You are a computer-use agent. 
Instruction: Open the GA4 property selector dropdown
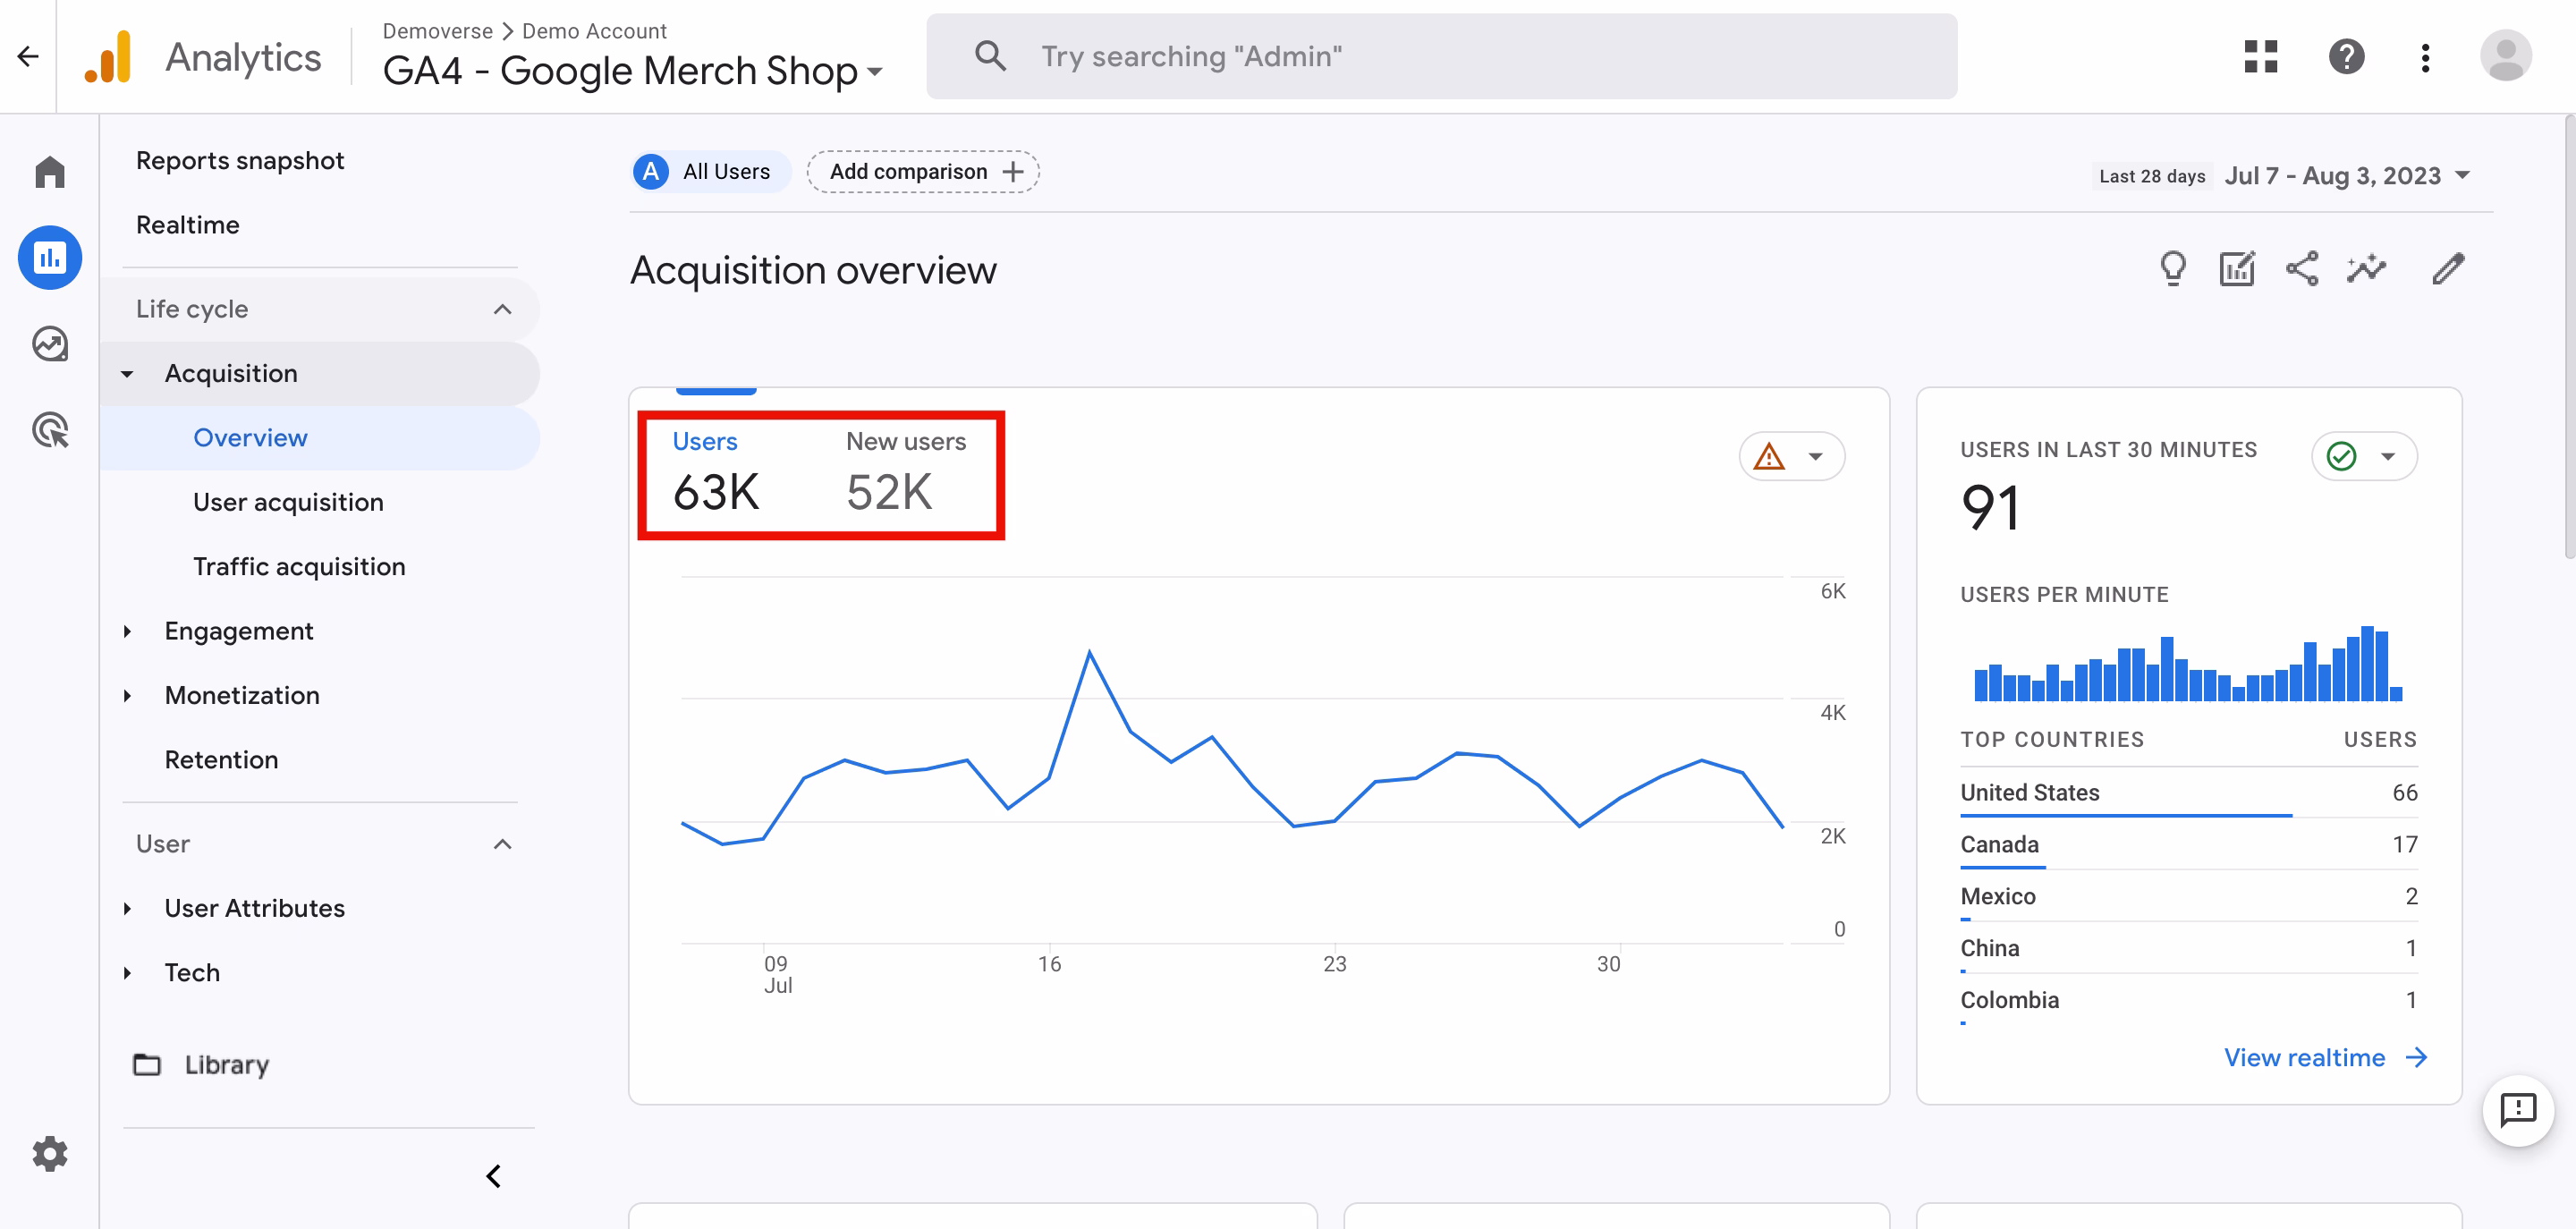click(x=632, y=71)
